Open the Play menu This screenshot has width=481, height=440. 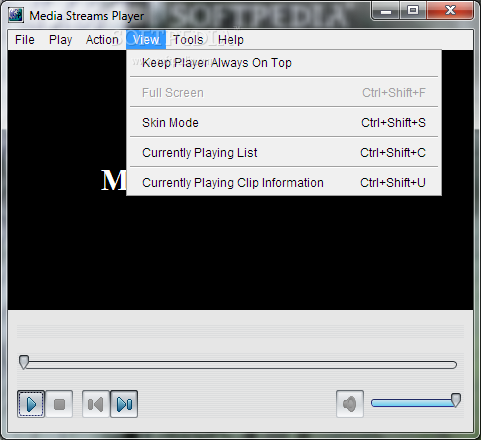[60, 40]
